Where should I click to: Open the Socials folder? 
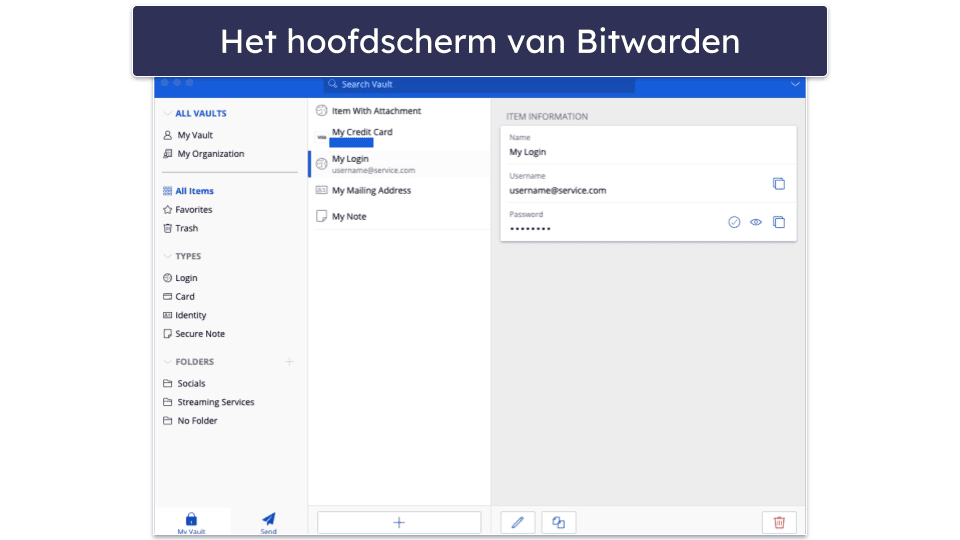tap(184, 383)
